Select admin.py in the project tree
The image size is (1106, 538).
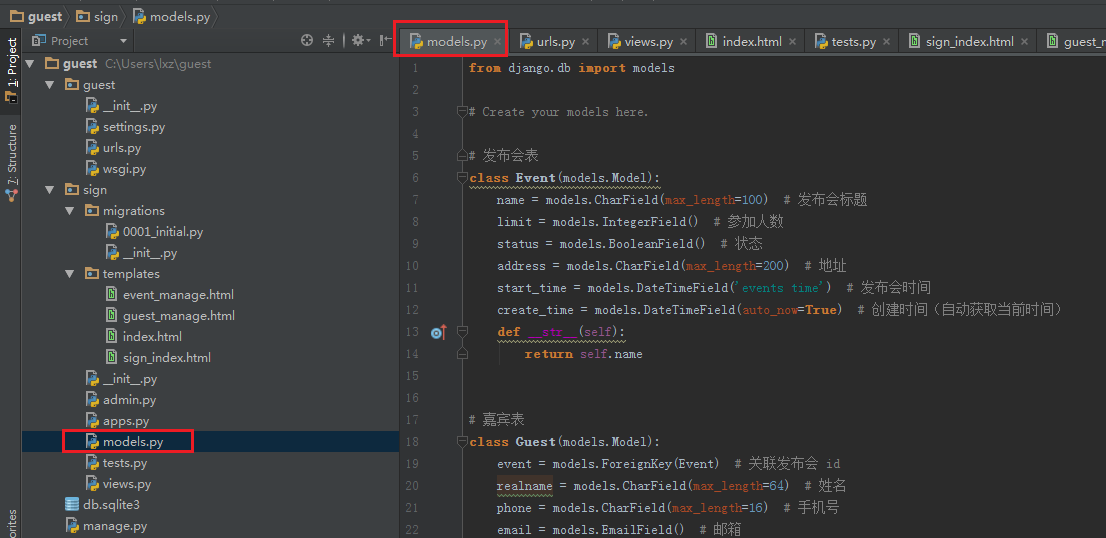click(130, 400)
